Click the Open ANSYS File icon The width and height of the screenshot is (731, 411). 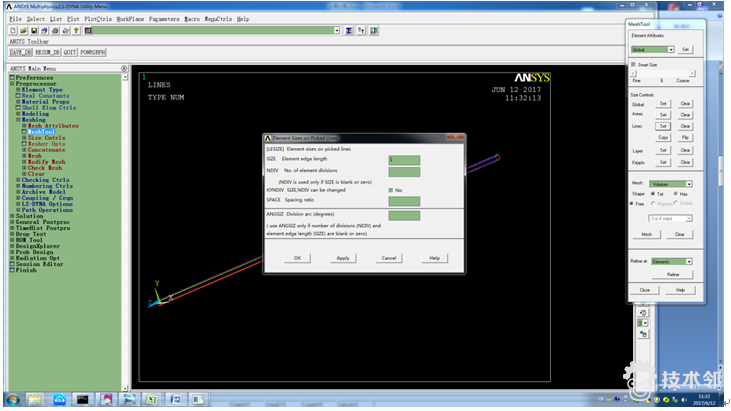(x=23, y=31)
